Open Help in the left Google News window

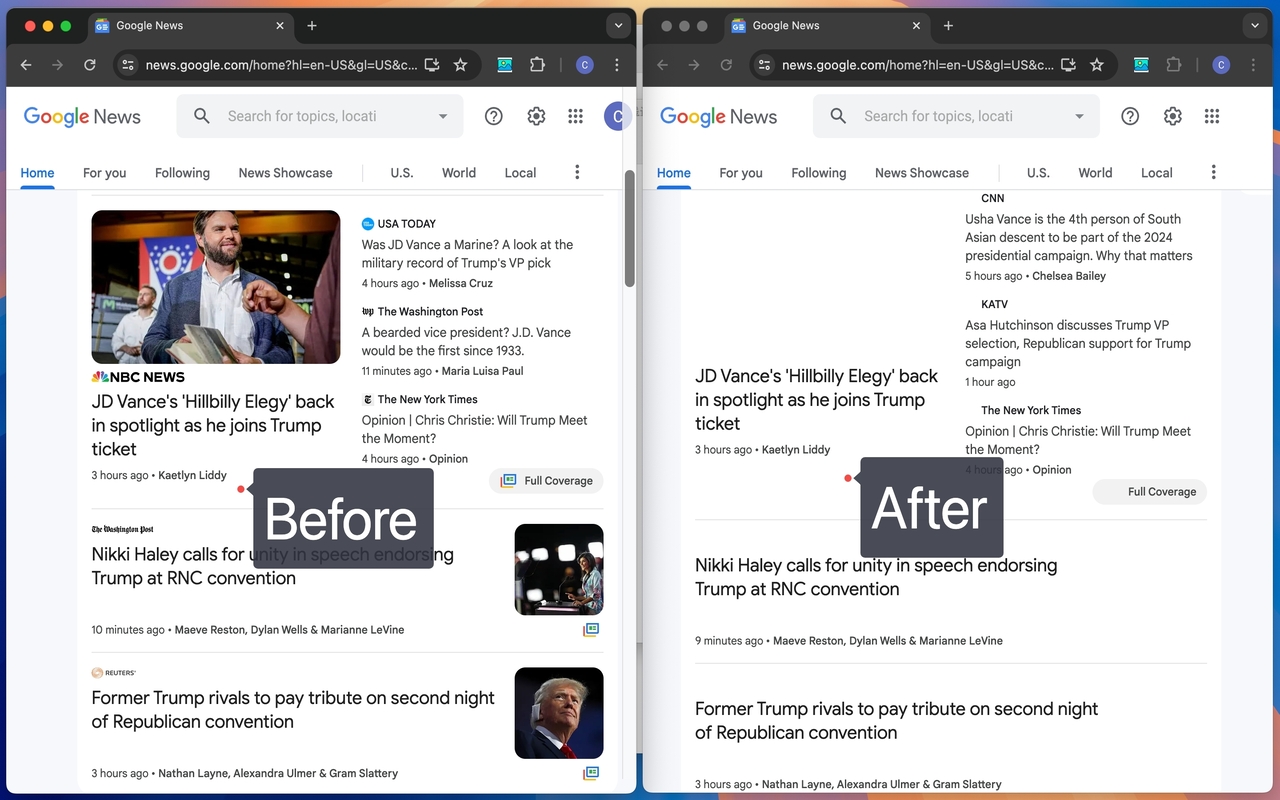493,116
